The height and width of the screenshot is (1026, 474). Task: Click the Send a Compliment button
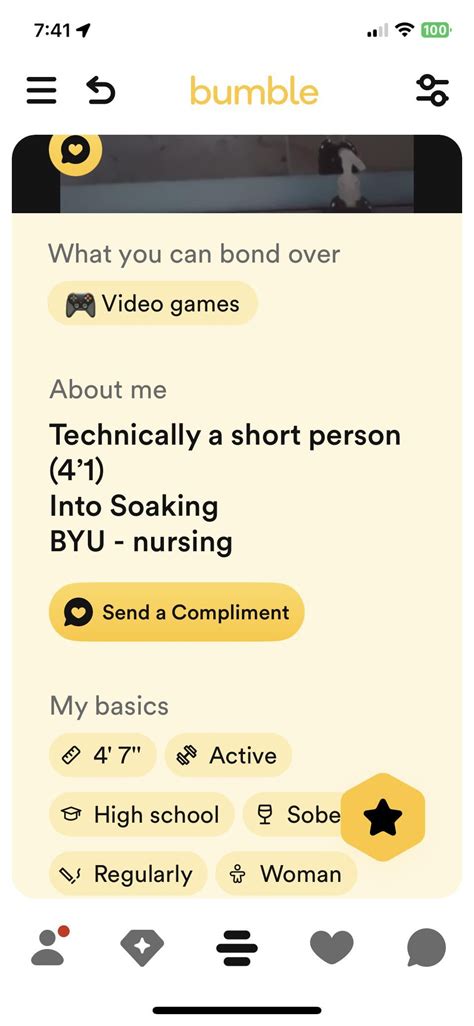(177, 612)
